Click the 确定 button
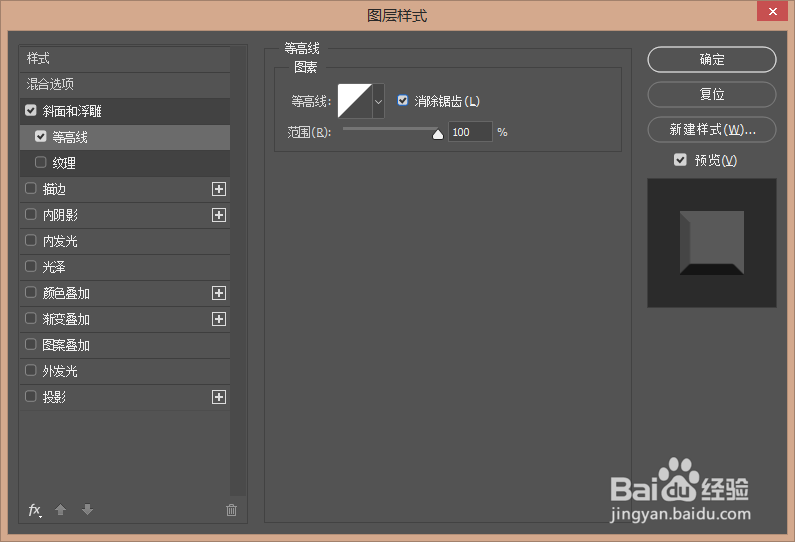 (x=712, y=59)
